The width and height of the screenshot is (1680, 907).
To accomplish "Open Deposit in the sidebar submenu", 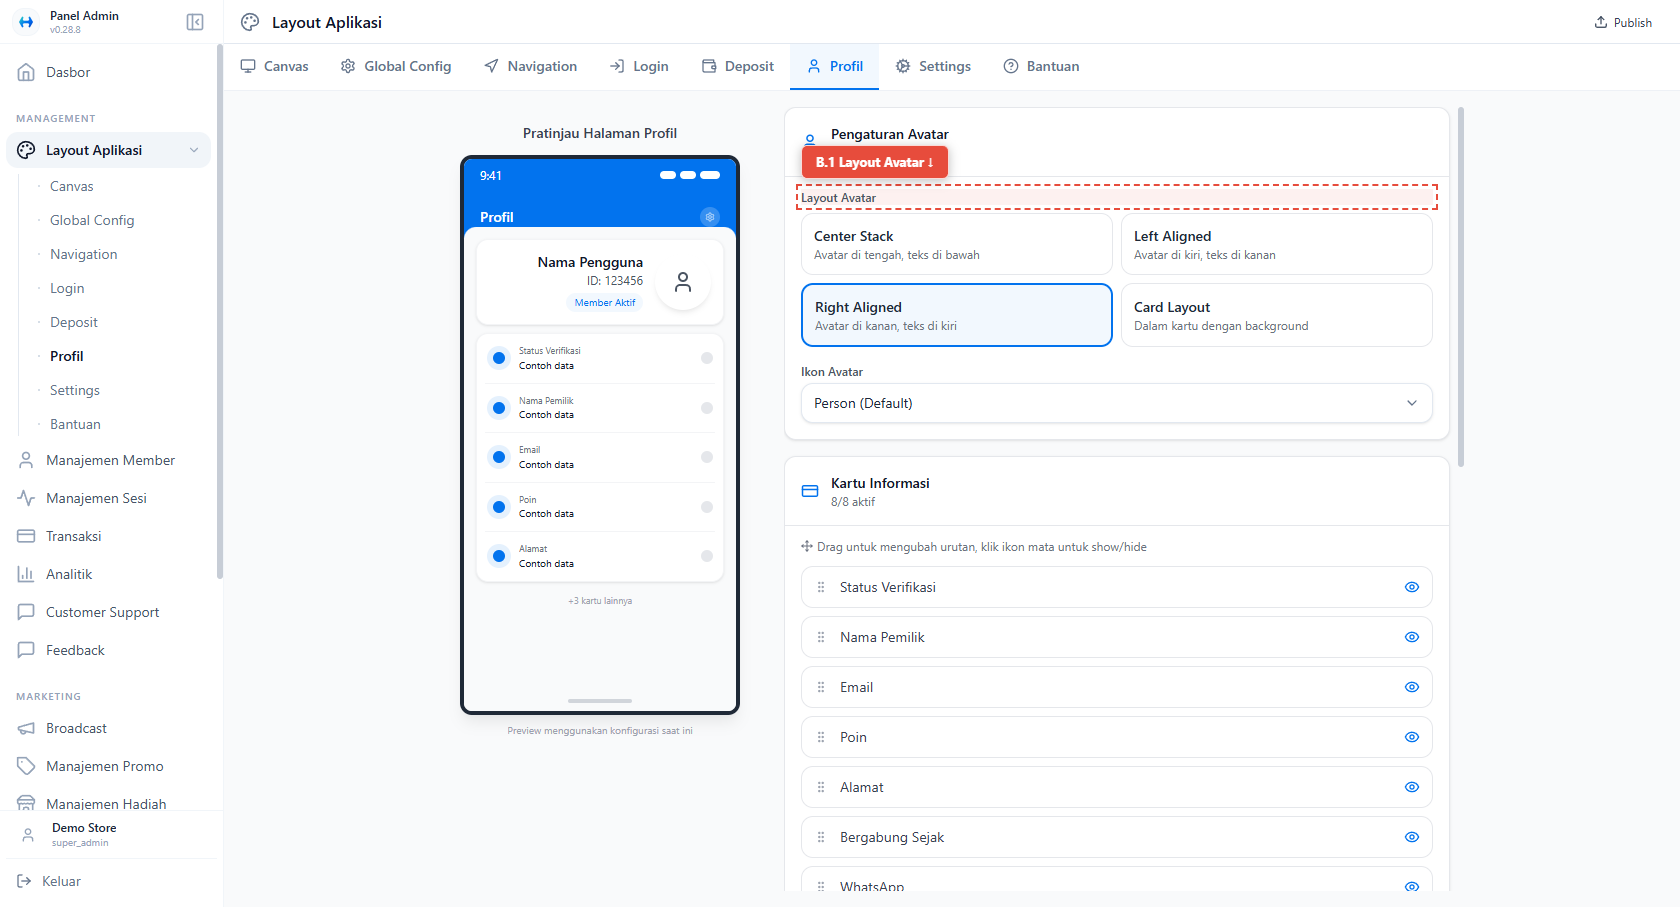I will (x=74, y=322).
